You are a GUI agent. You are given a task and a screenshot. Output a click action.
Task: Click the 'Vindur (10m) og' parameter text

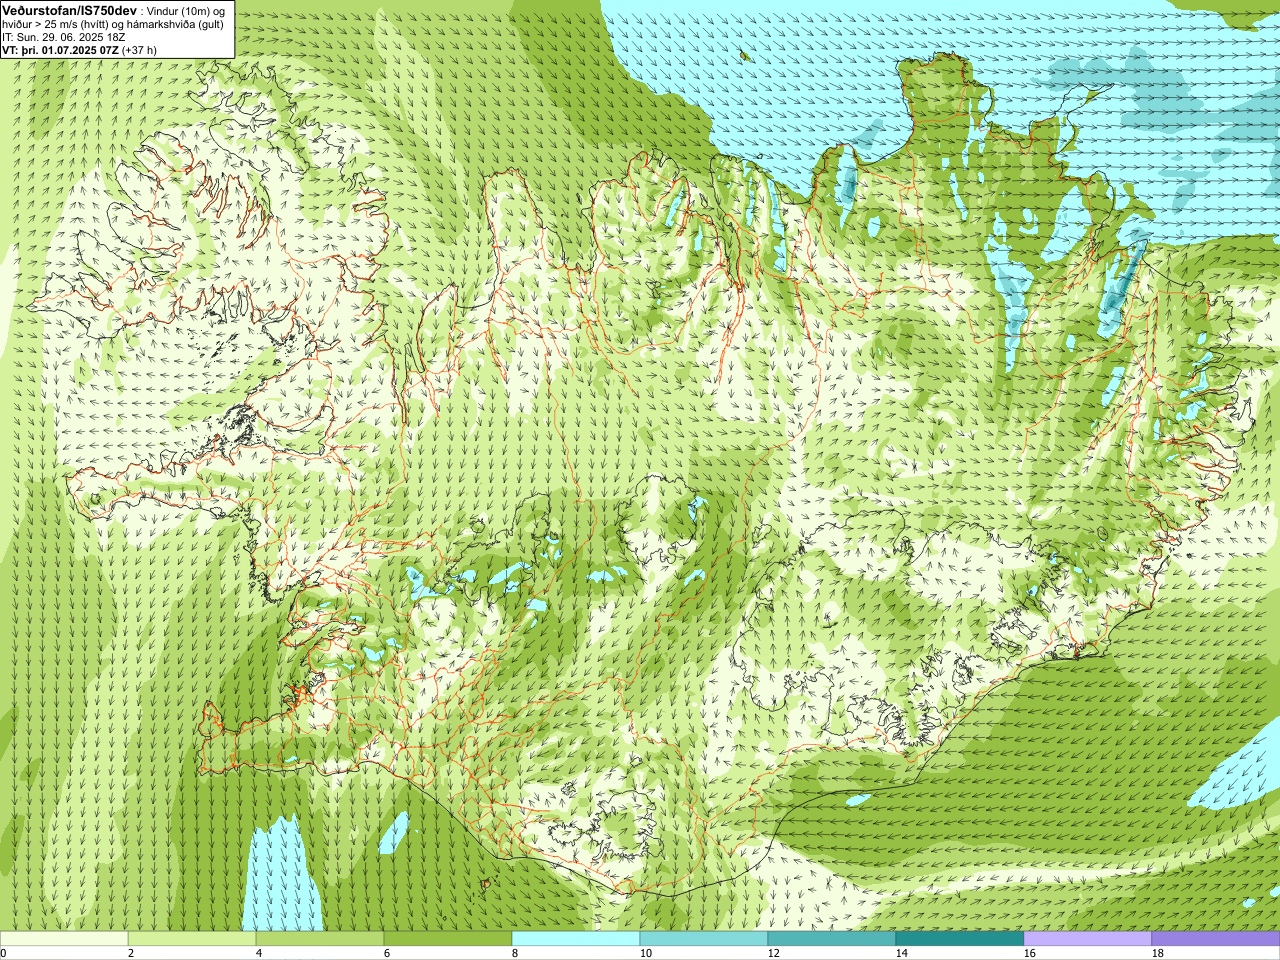click(x=187, y=11)
